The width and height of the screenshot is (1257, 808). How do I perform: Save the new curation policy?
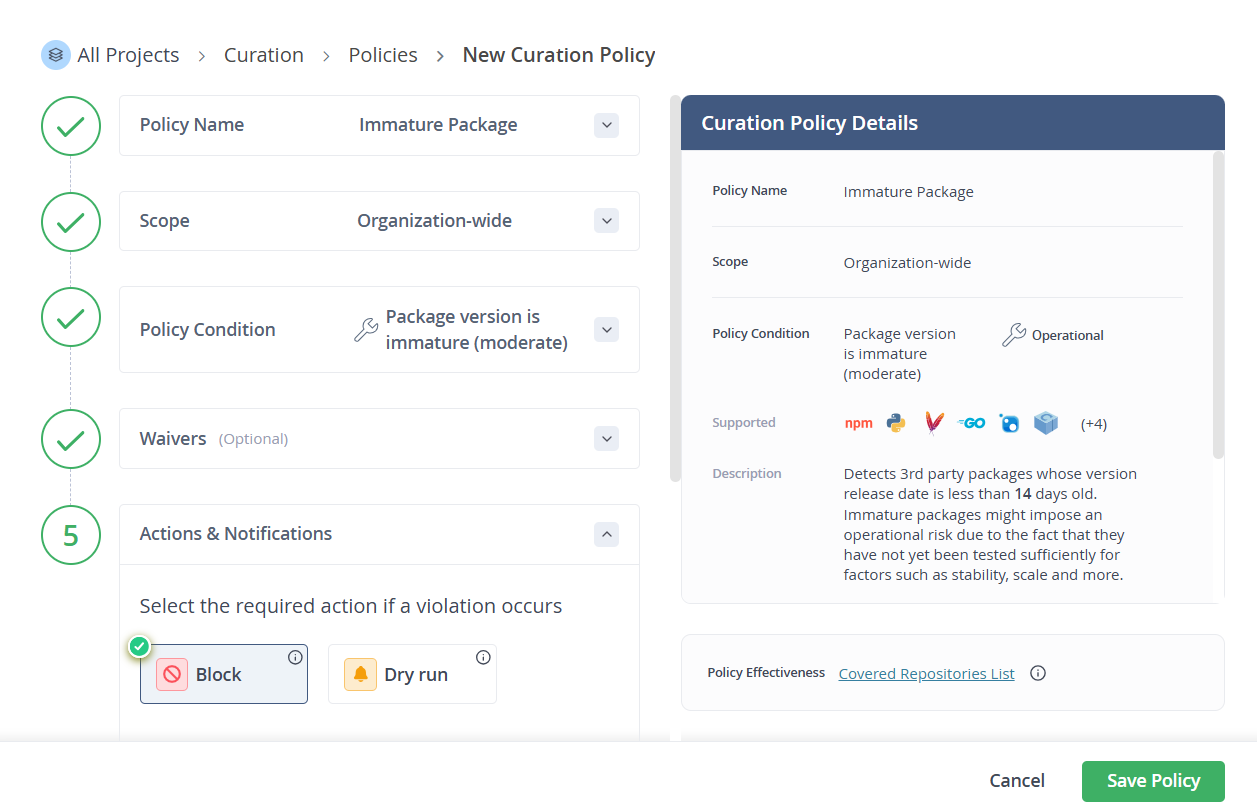point(1152,780)
